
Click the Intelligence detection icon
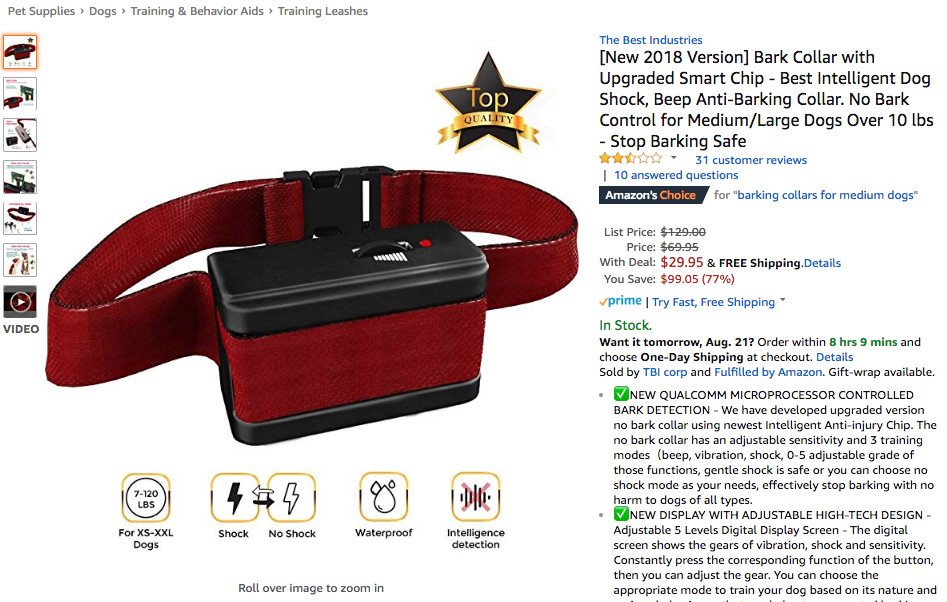475,497
